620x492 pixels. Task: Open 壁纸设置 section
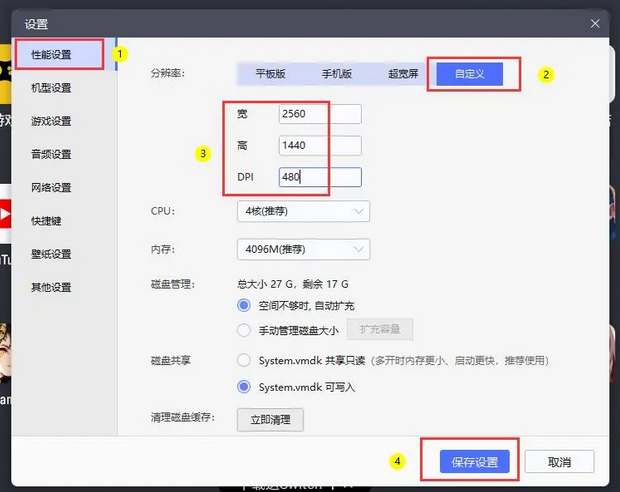pyautogui.click(x=52, y=254)
